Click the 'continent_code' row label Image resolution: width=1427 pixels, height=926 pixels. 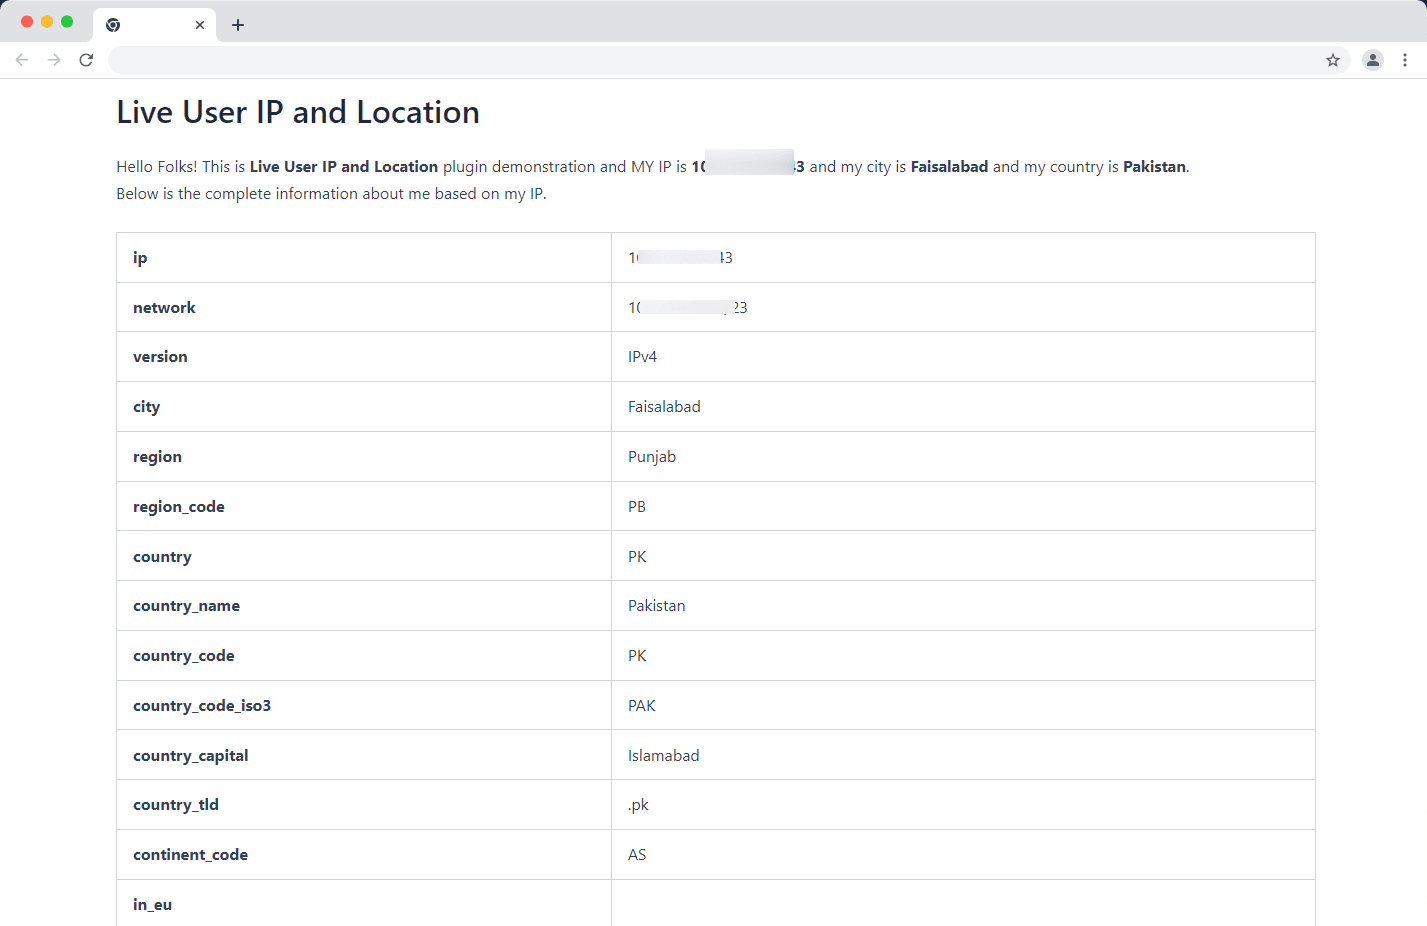(190, 855)
